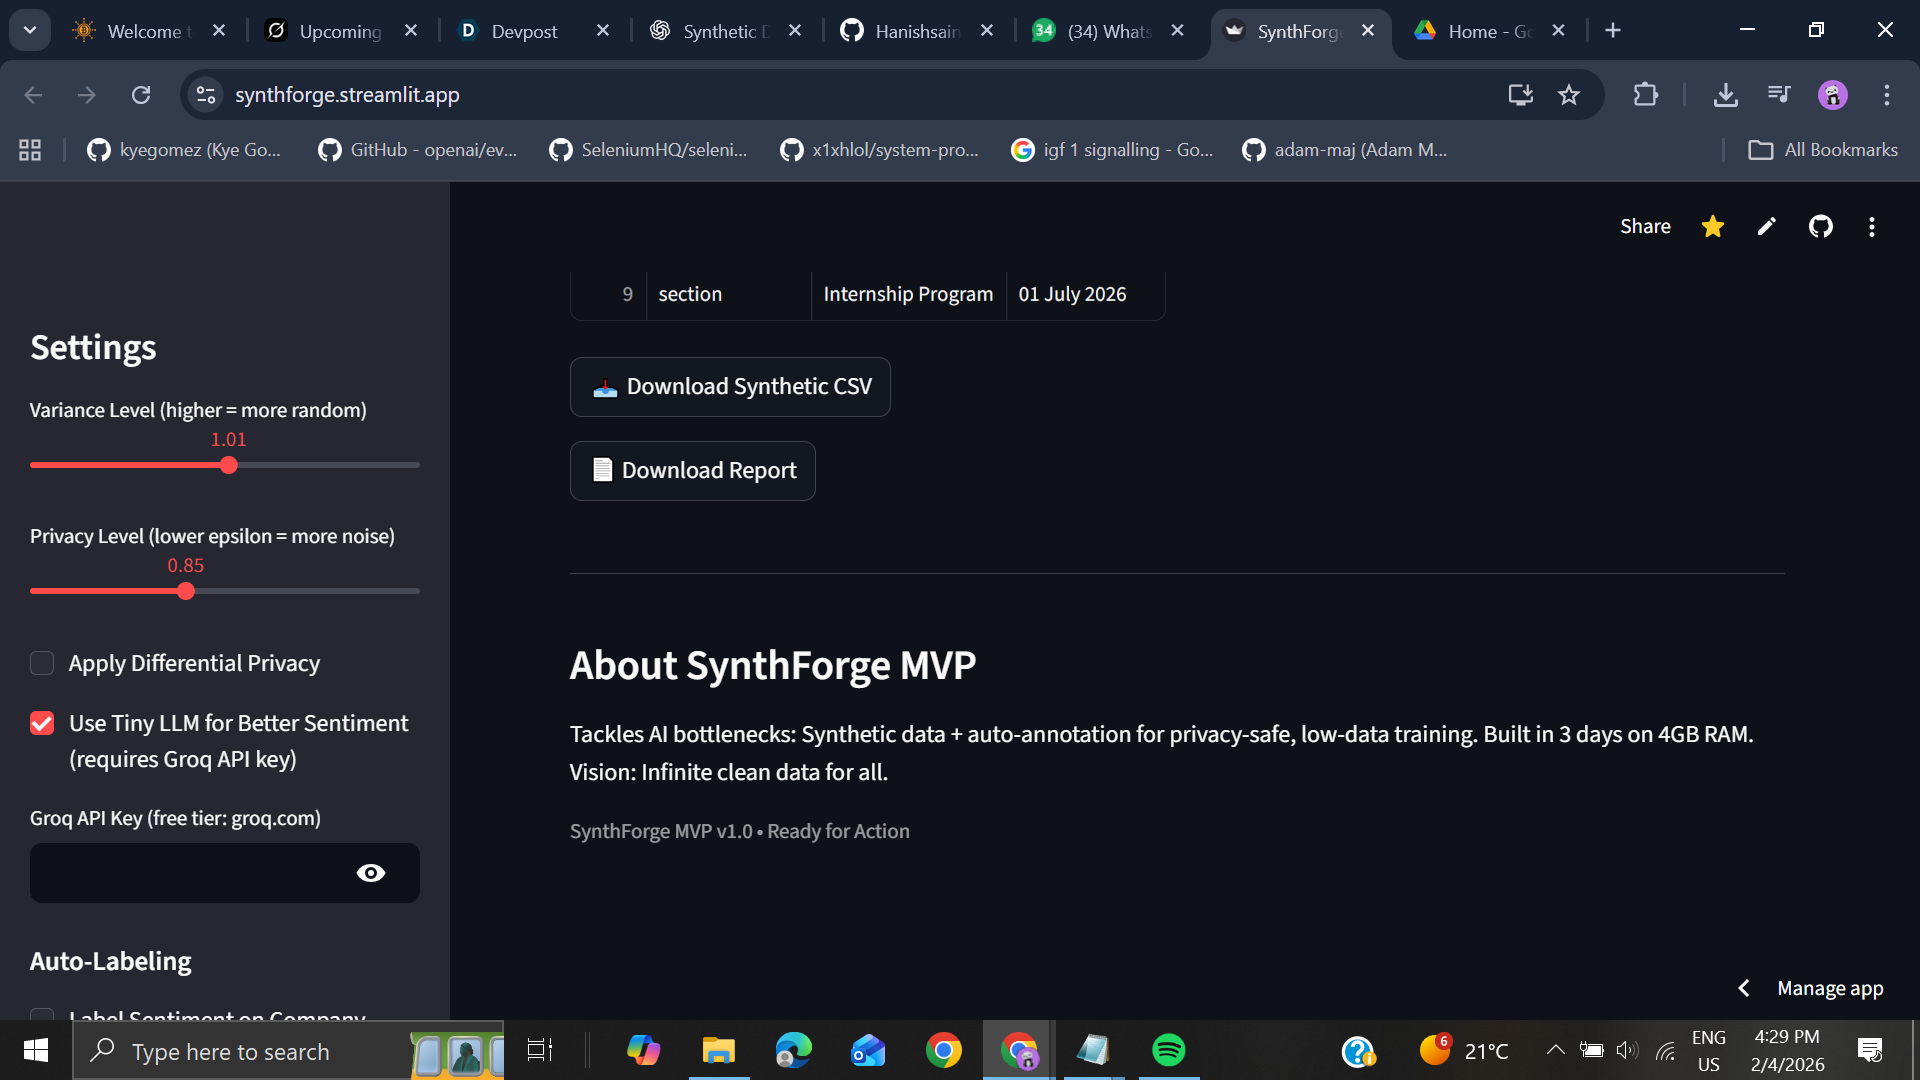Open Spotify from the taskbar

(x=1168, y=1050)
